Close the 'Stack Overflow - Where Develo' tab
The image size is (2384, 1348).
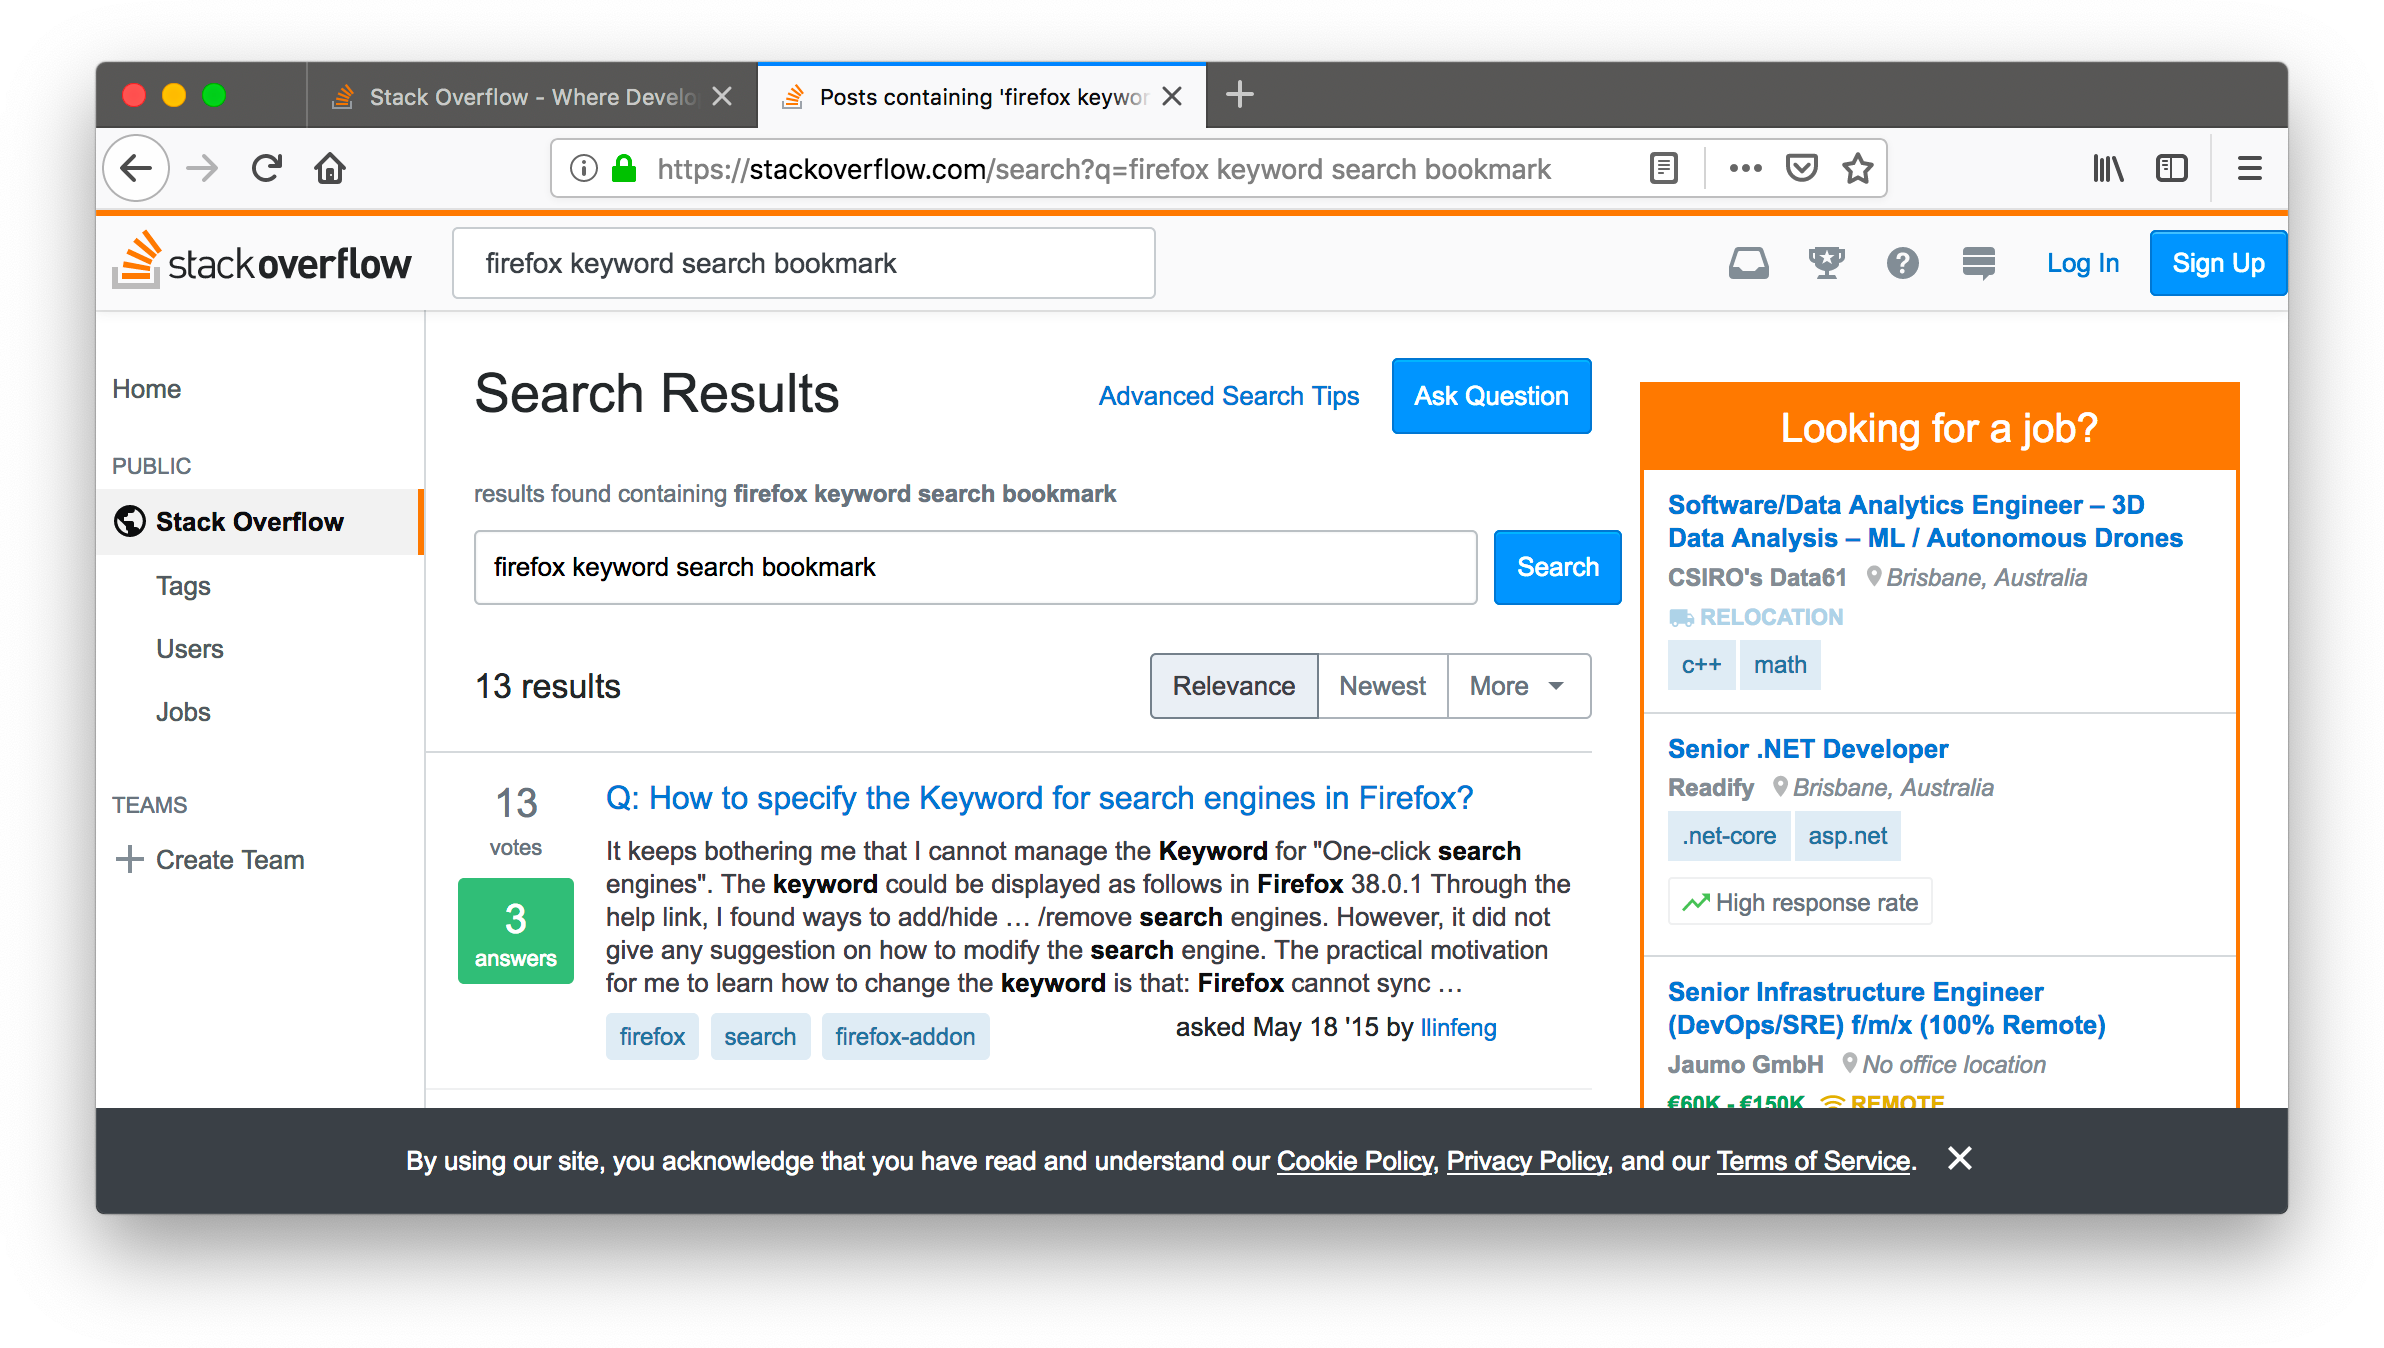pos(722,96)
